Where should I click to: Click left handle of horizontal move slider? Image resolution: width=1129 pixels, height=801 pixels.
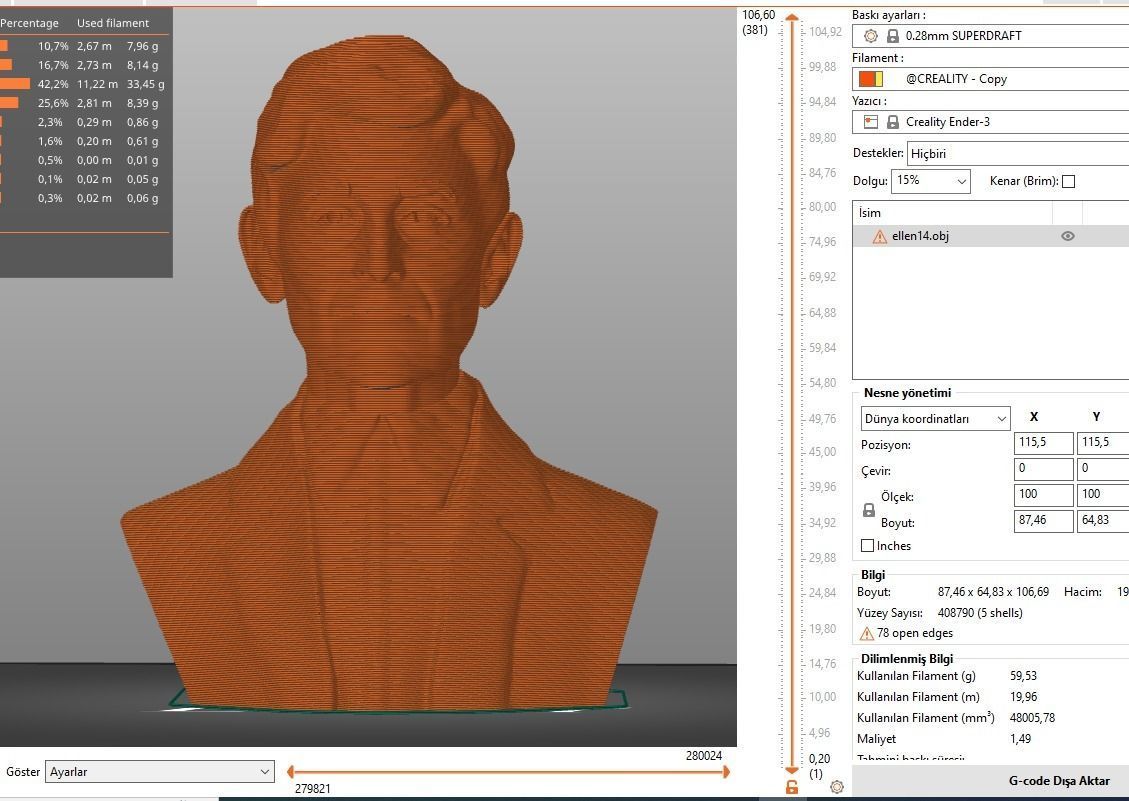pos(290,771)
